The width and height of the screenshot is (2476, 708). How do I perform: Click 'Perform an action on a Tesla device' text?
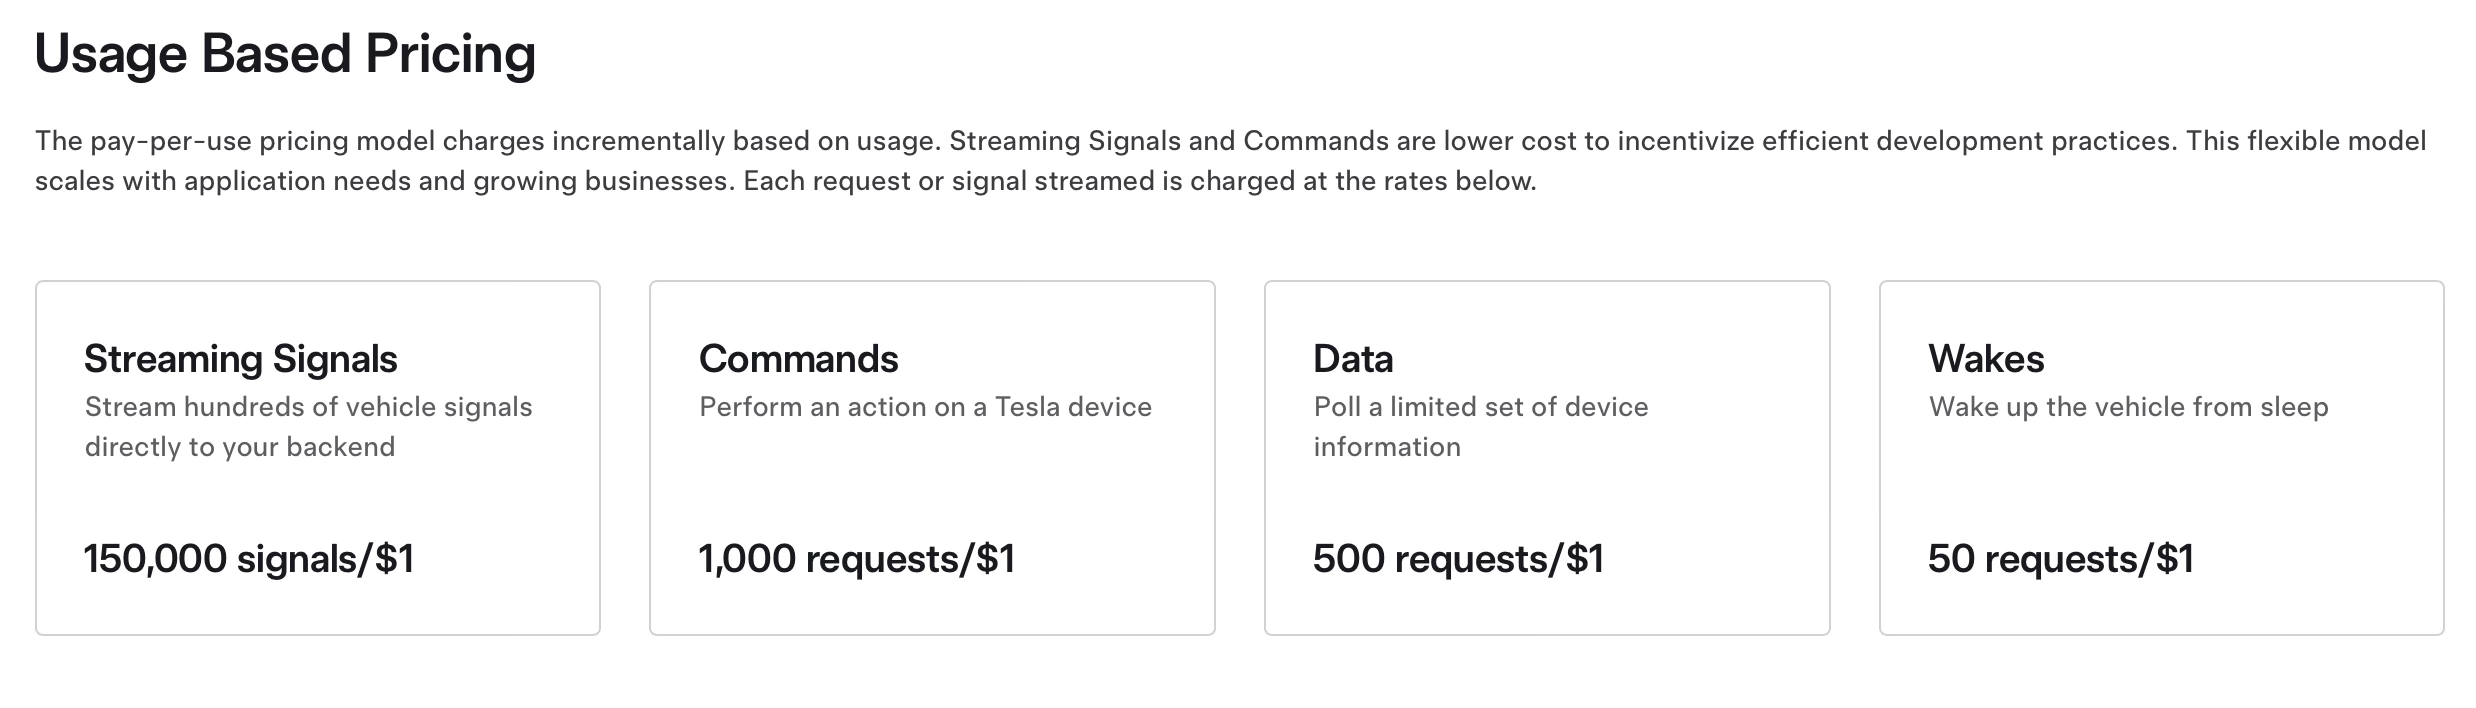(926, 407)
